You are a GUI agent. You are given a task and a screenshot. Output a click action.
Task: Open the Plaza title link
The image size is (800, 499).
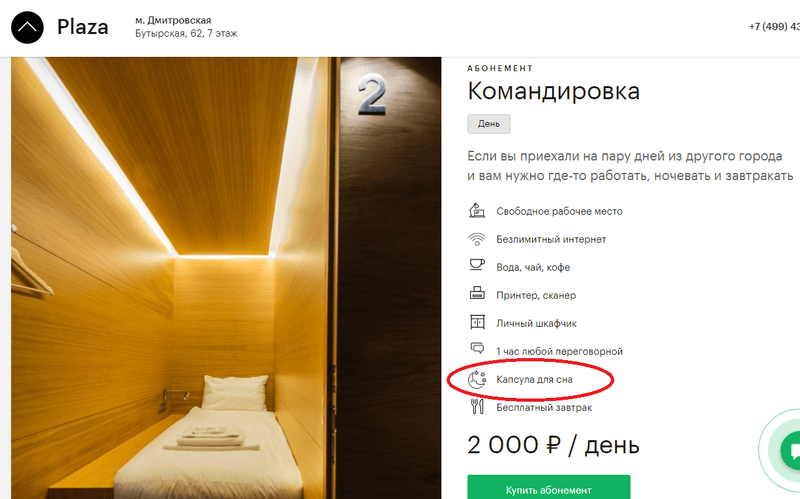tap(83, 27)
